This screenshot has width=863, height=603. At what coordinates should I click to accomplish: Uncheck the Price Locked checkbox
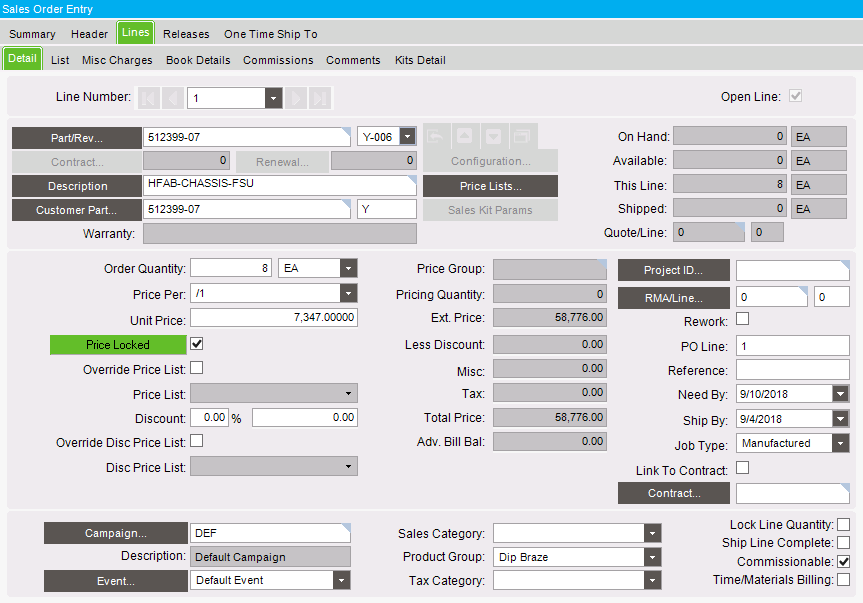coord(196,344)
